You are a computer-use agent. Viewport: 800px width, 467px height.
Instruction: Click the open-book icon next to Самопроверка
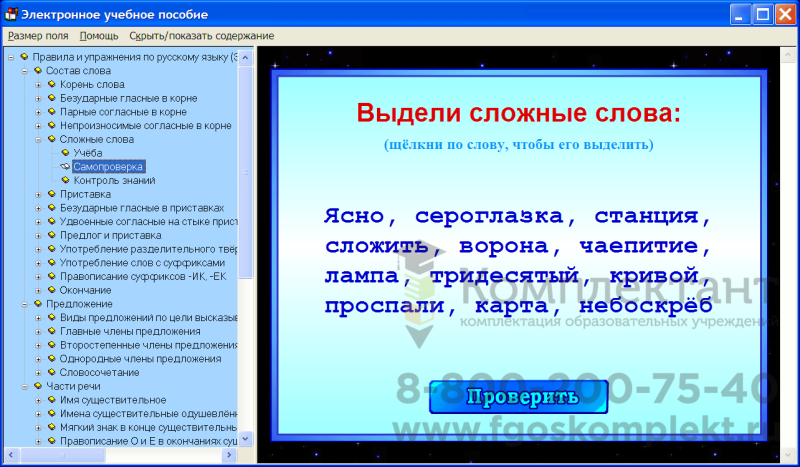pyautogui.click(x=65, y=166)
